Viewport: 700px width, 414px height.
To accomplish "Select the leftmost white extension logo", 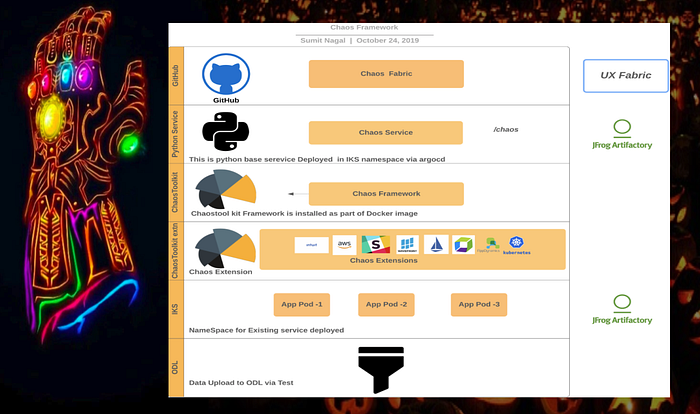I will [x=312, y=245].
